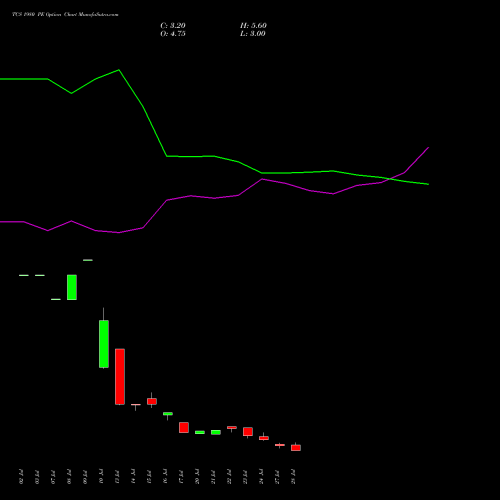Select the 20 Jul date label
Screen dimensions: 500x500
pos(197,477)
